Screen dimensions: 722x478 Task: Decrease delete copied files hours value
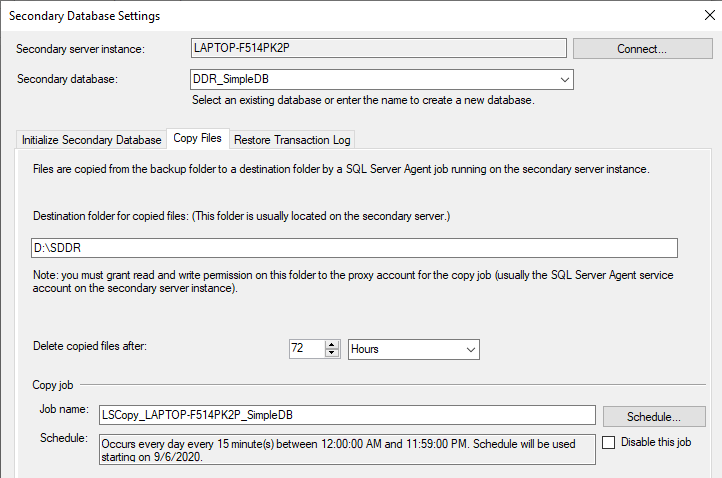click(x=332, y=354)
